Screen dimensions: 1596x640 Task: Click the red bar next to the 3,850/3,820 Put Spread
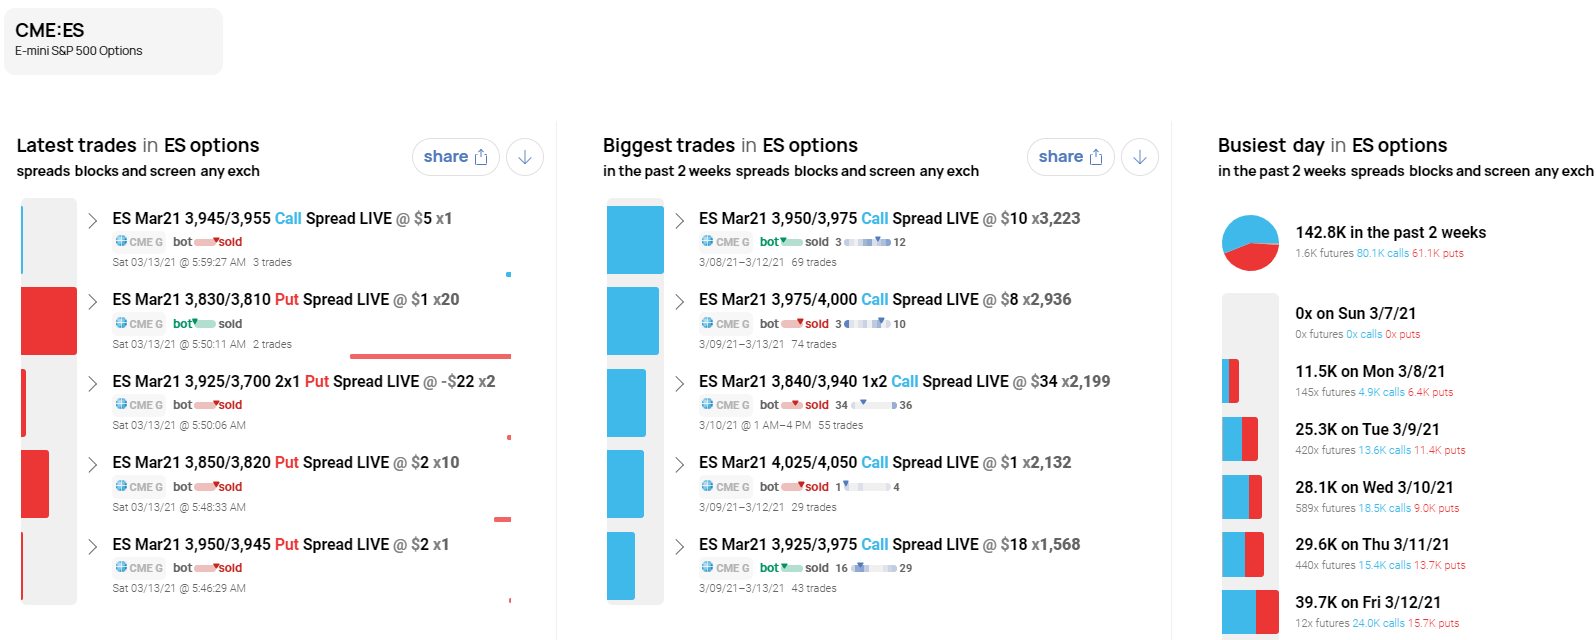coord(35,484)
